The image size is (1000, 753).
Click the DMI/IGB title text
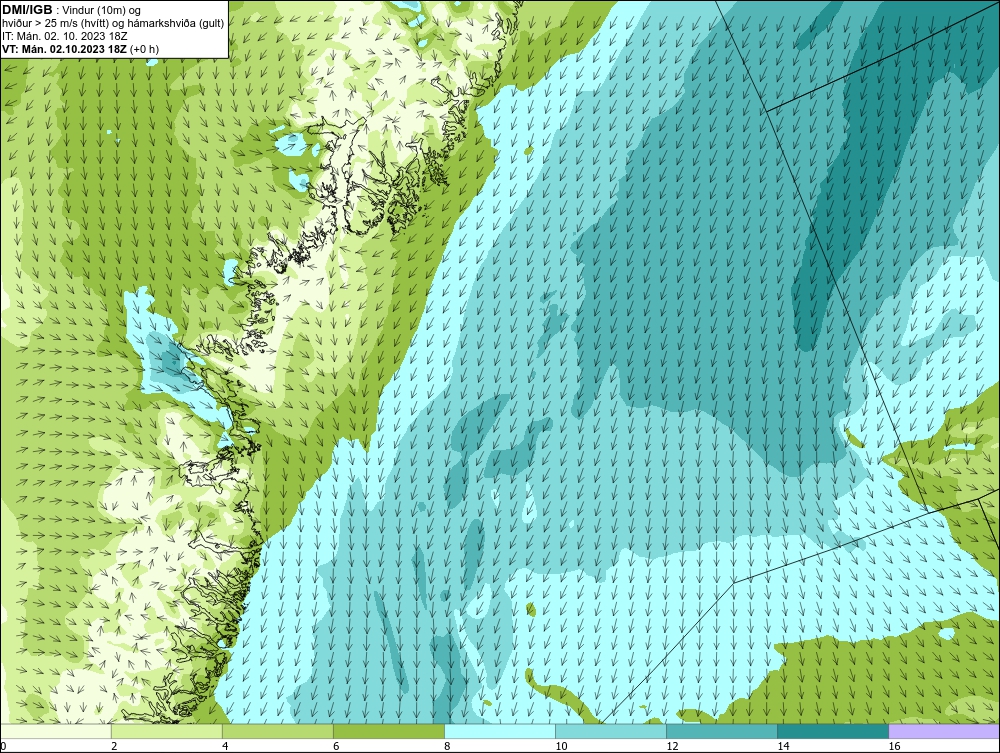[27, 10]
